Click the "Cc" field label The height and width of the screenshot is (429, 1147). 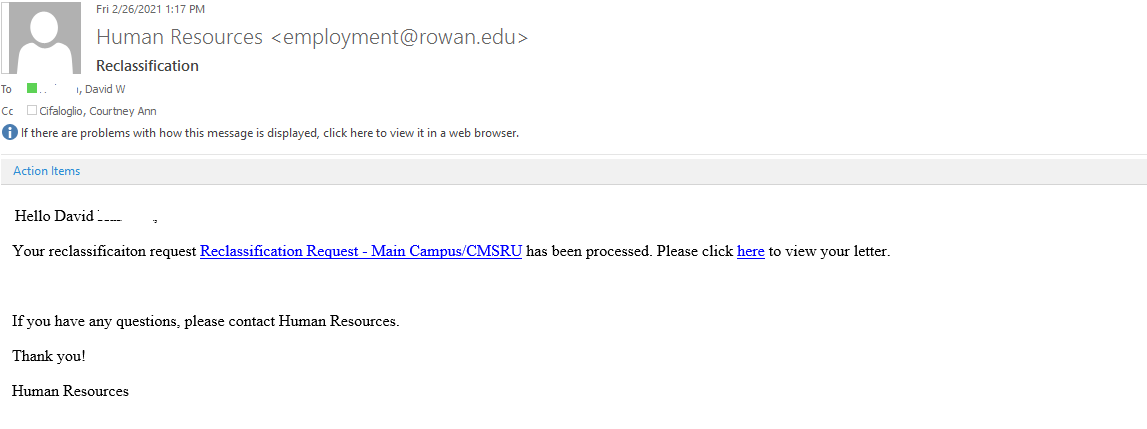point(7,111)
